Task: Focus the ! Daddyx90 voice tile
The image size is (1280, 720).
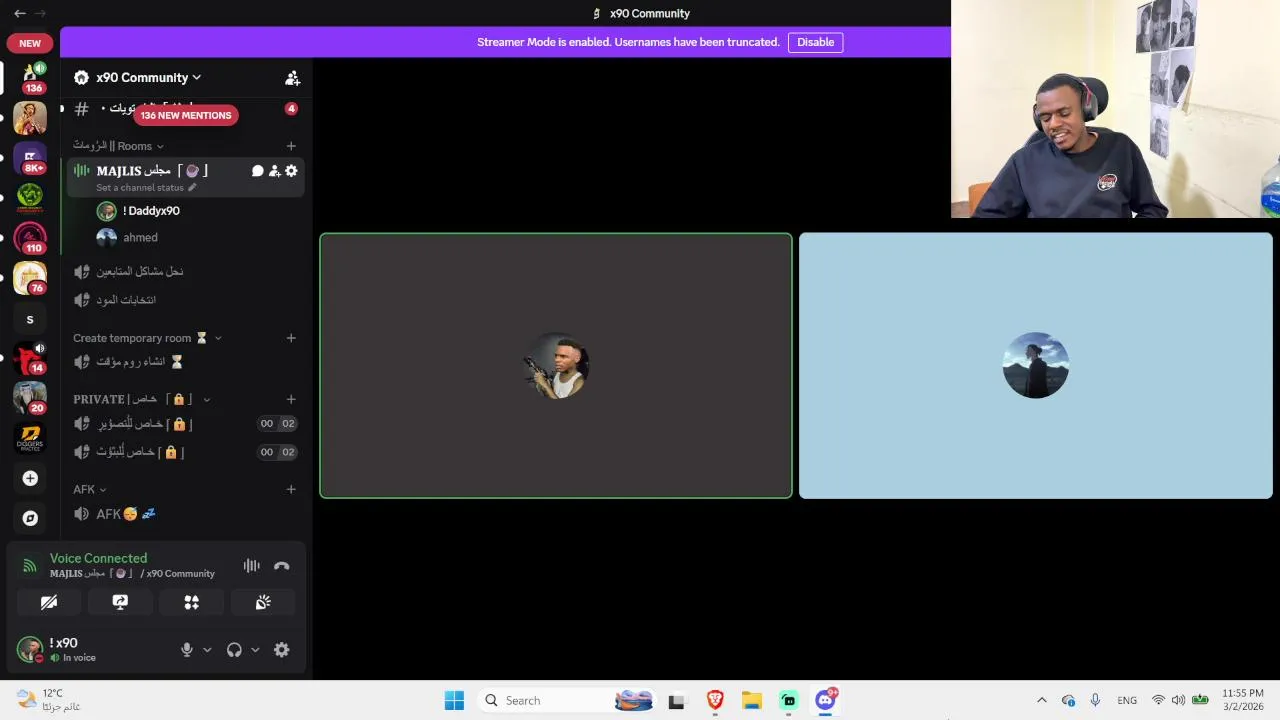Action: (x=556, y=365)
